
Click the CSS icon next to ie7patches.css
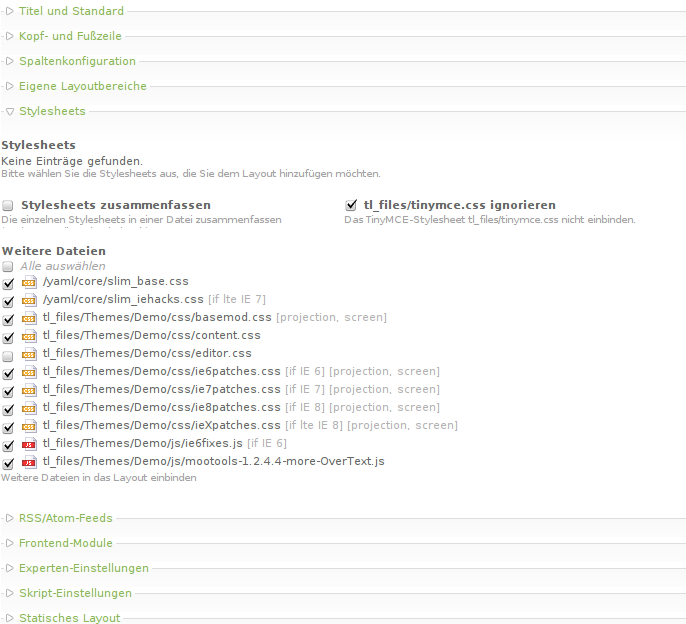coord(29,390)
